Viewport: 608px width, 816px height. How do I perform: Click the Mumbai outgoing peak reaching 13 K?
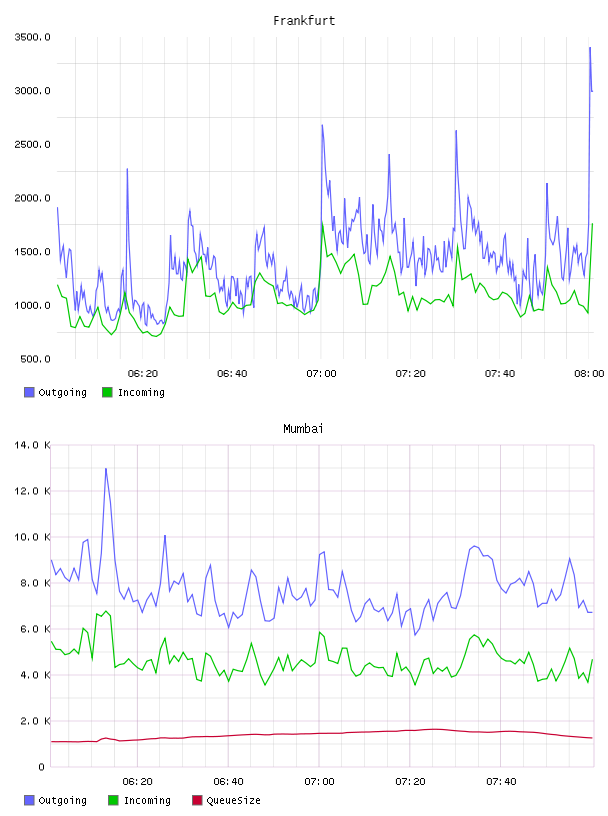[x=106, y=469]
